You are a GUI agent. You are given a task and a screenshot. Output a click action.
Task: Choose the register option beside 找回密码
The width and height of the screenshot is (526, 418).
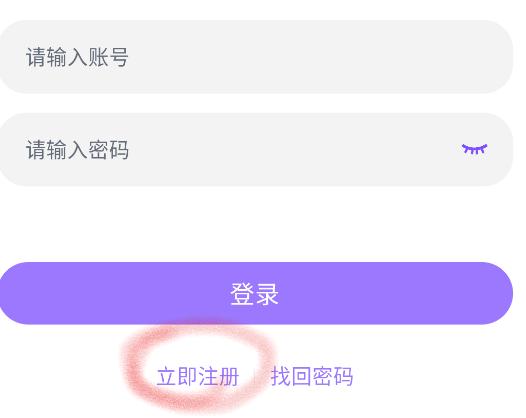point(198,377)
